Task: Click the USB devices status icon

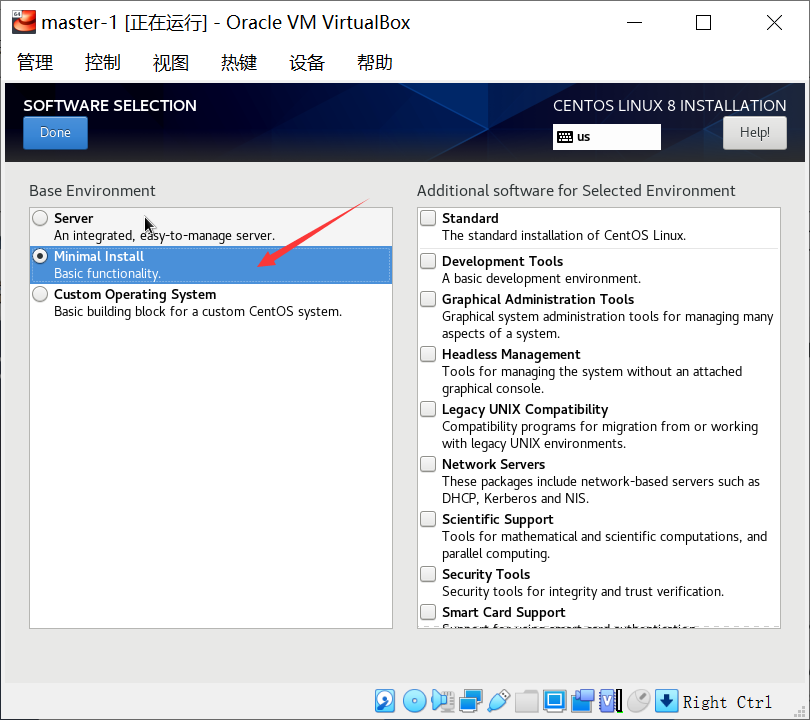Action: point(499,701)
